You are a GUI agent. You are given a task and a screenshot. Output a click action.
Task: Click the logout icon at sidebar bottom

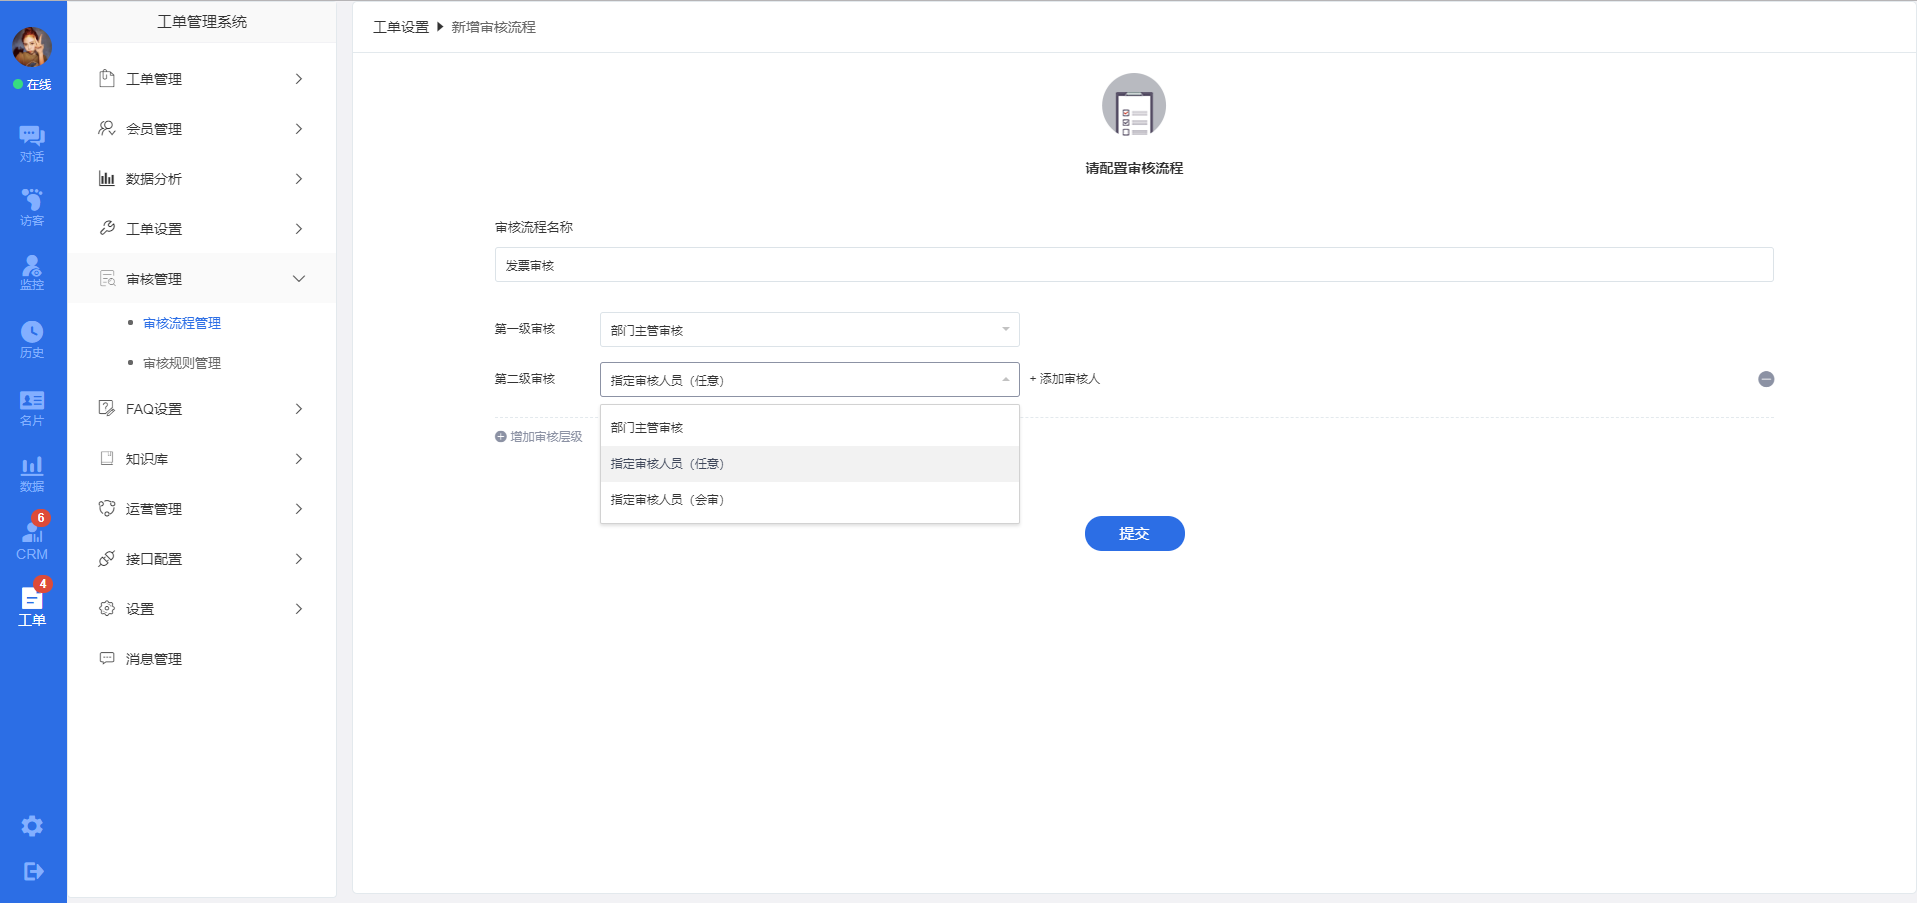(x=32, y=871)
